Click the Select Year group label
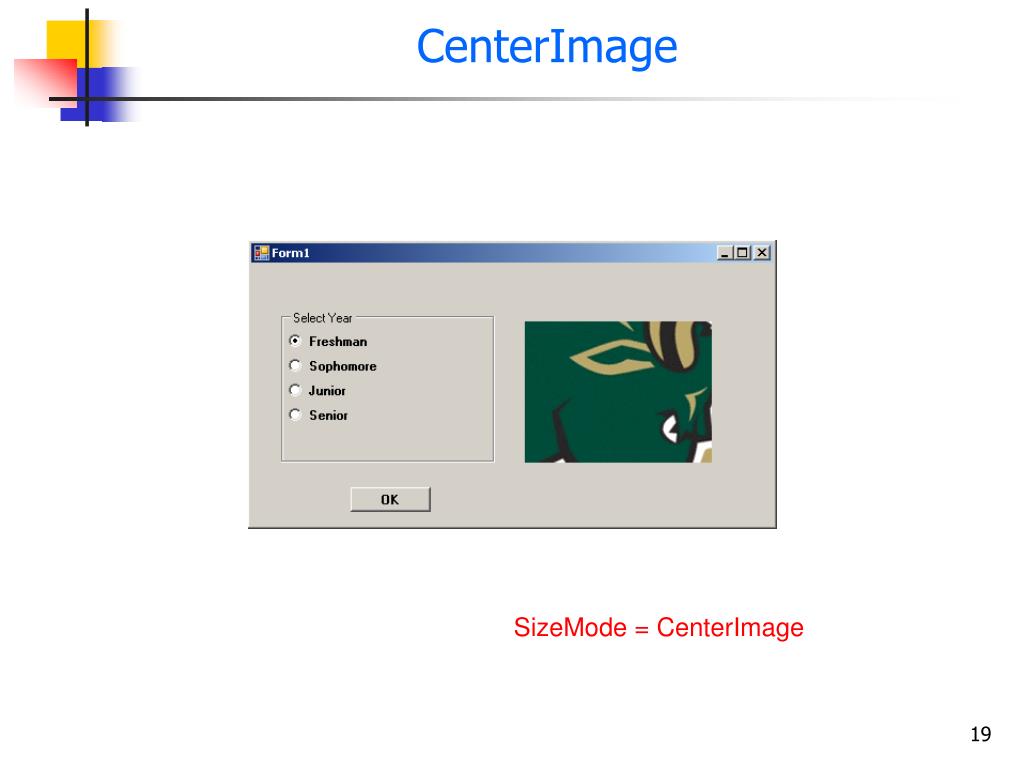The width and height of the screenshot is (1024, 768). point(323,318)
